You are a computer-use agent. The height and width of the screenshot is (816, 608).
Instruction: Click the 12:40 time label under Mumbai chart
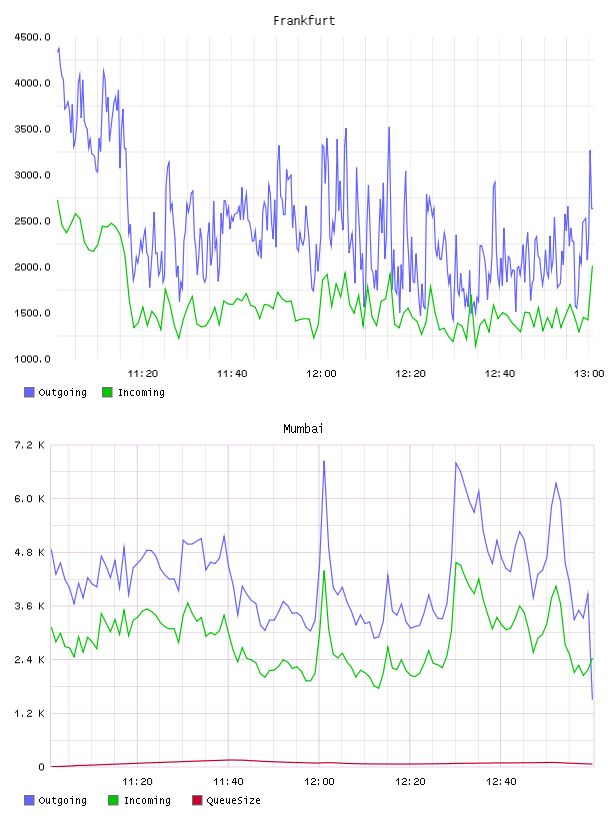pyautogui.click(x=501, y=782)
